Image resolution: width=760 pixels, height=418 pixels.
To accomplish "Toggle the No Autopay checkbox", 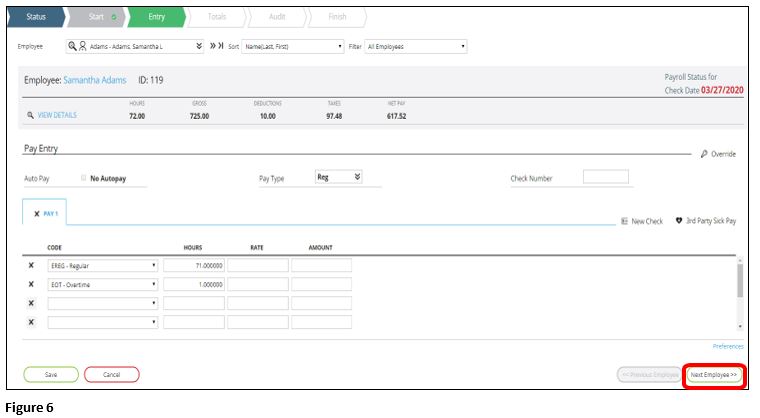I will coord(82,178).
